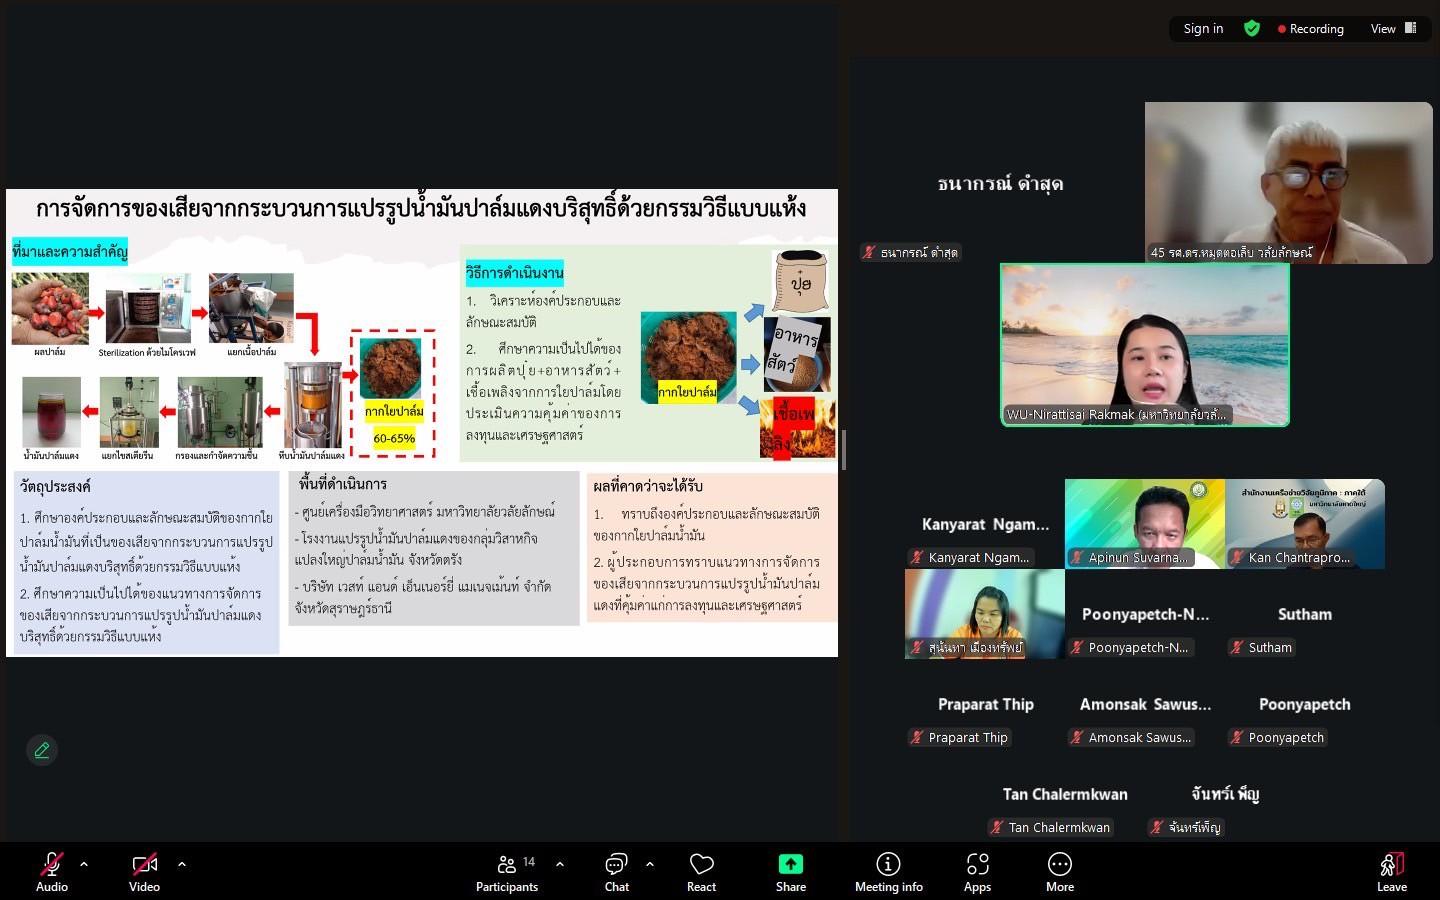Unmute the microphone with Audio button
The width and height of the screenshot is (1440, 900).
[52, 870]
